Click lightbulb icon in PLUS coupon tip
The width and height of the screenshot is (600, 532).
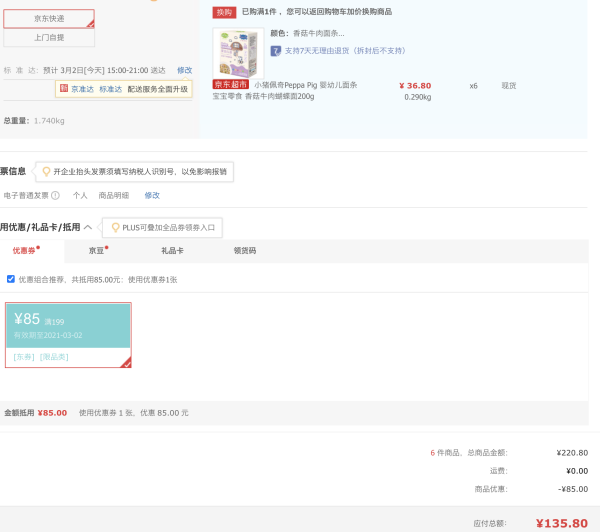tap(115, 228)
